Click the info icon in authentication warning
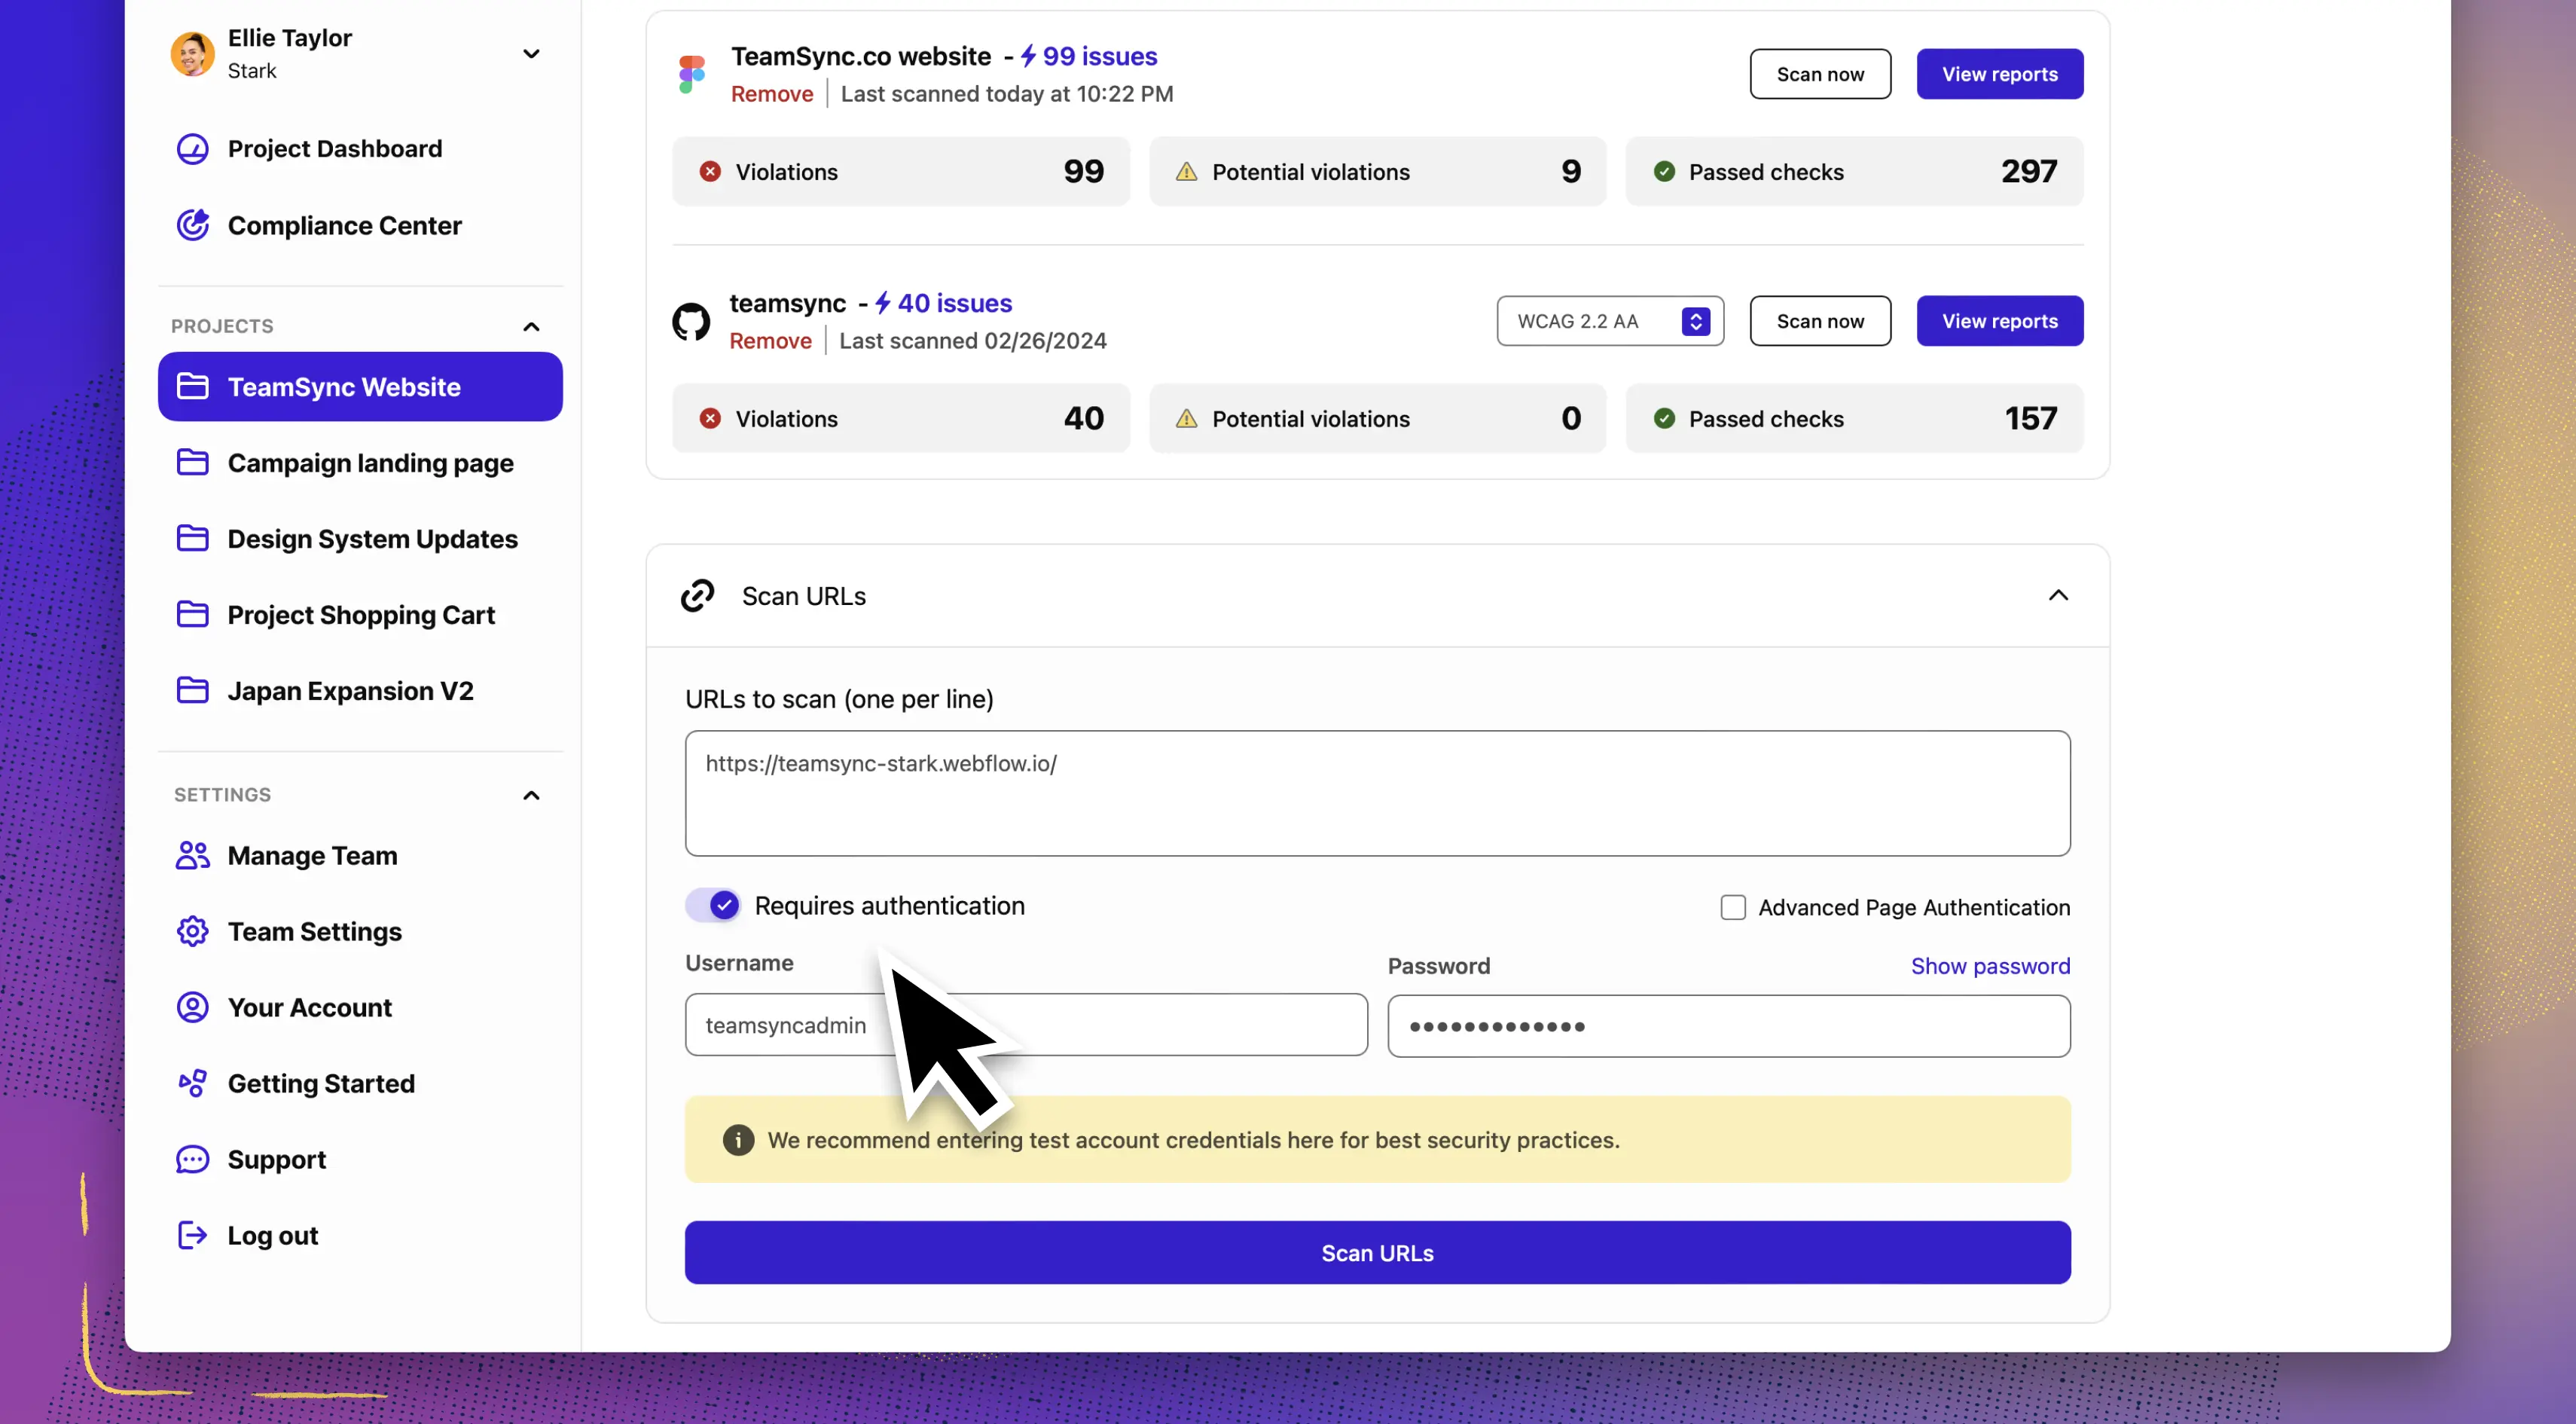 click(736, 1140)
